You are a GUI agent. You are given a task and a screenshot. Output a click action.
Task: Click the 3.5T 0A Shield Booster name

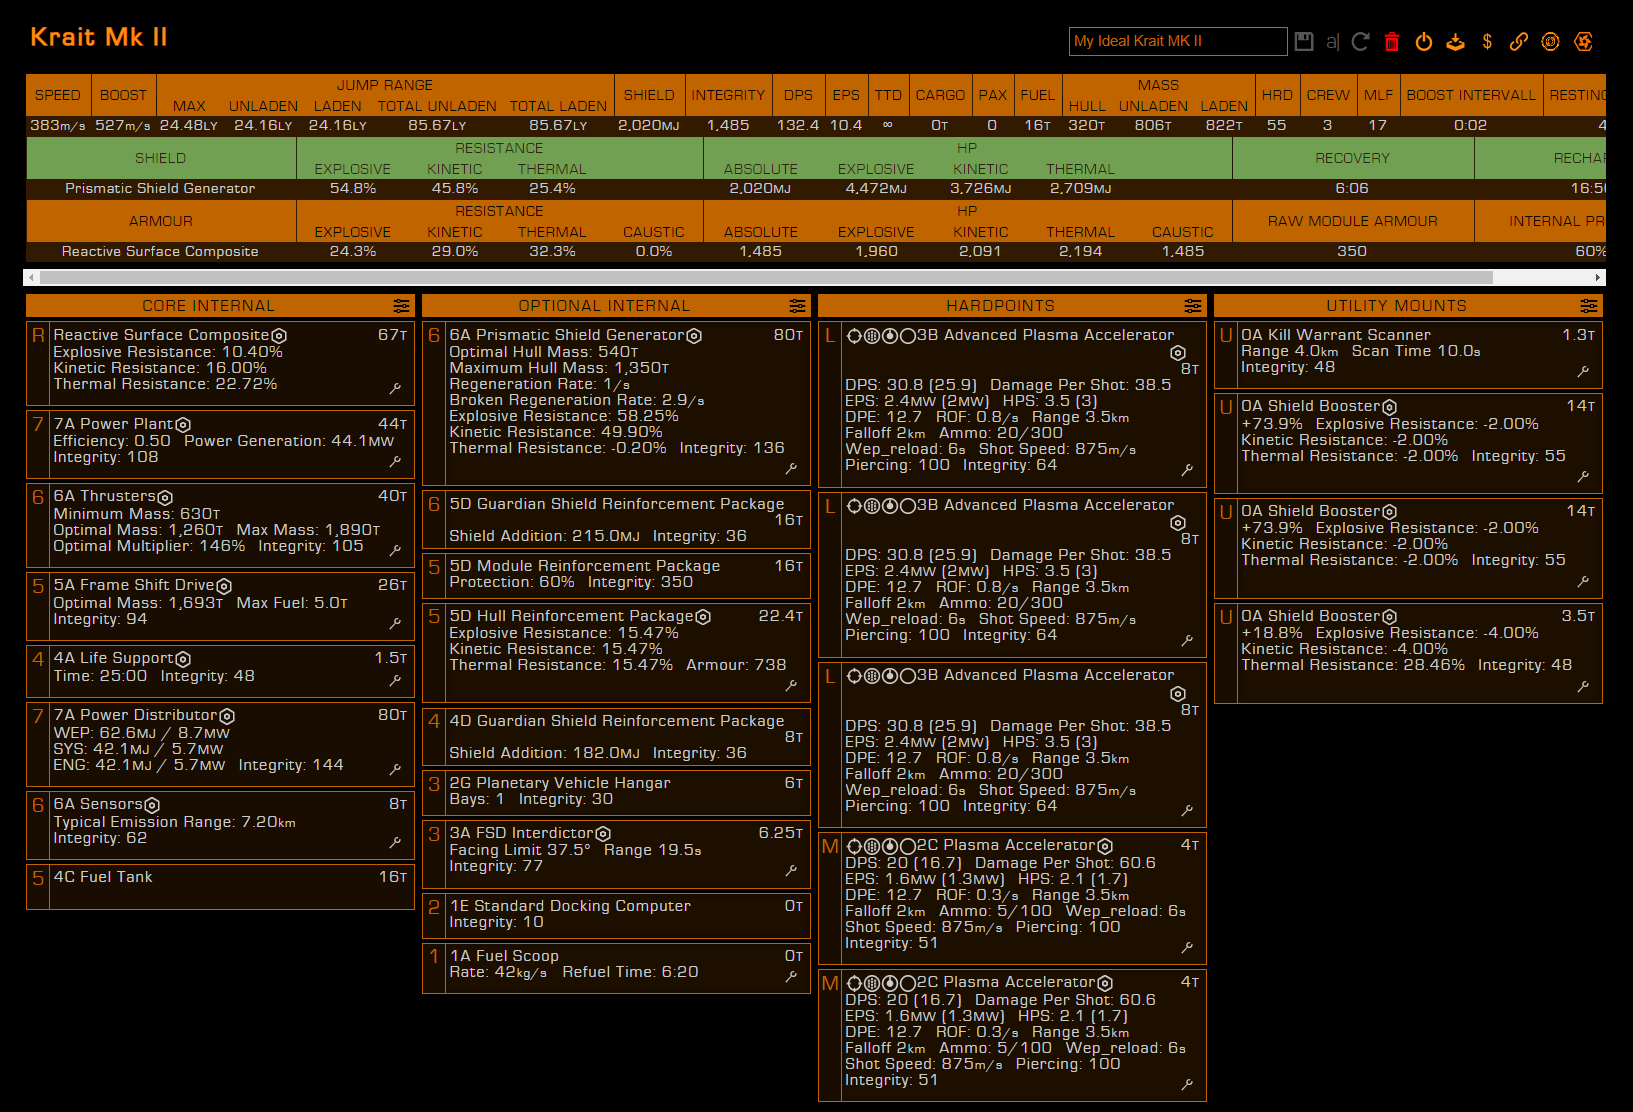tap(1310, 616)
